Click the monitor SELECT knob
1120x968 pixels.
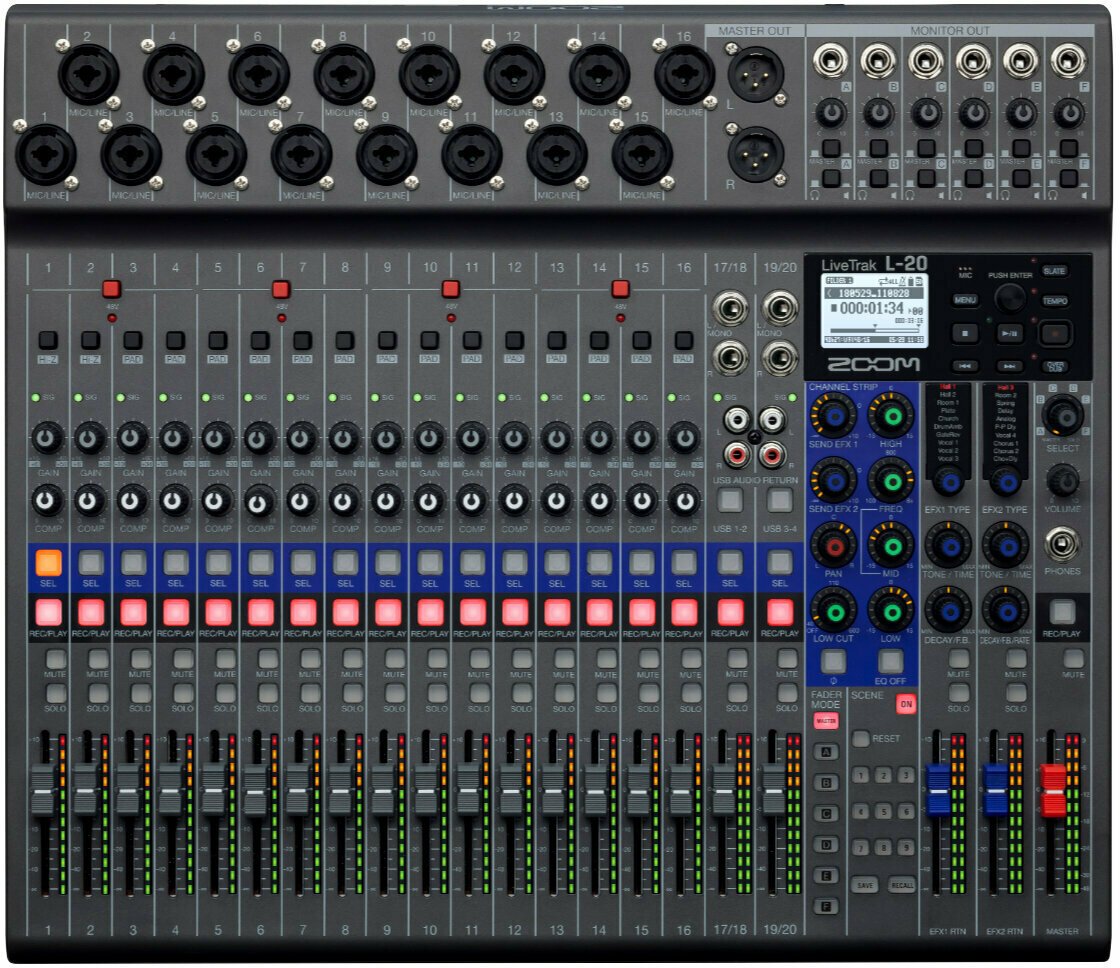coord(1064,413)
